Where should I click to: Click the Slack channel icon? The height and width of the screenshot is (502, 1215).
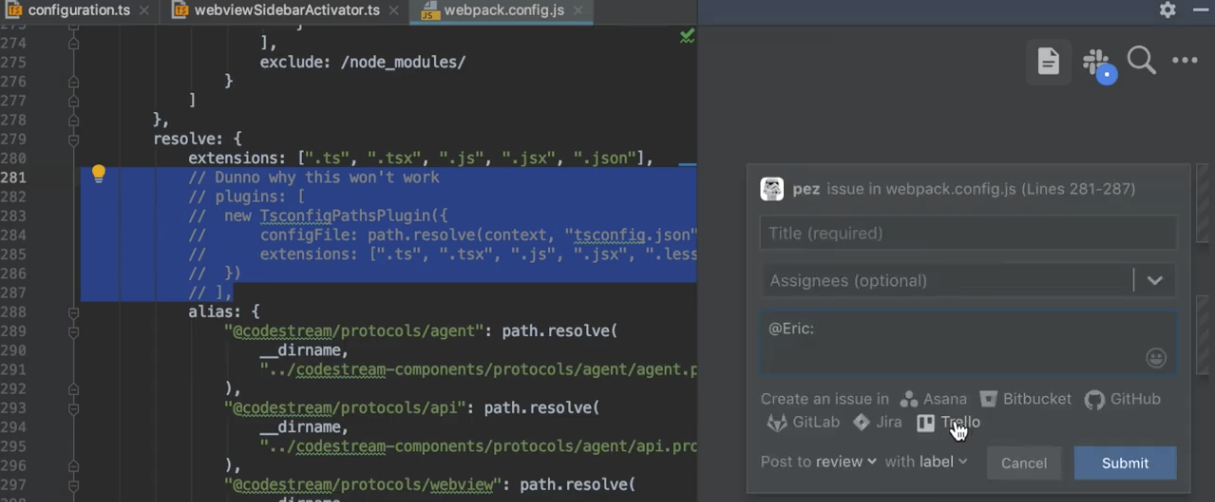click(1097, 62)
